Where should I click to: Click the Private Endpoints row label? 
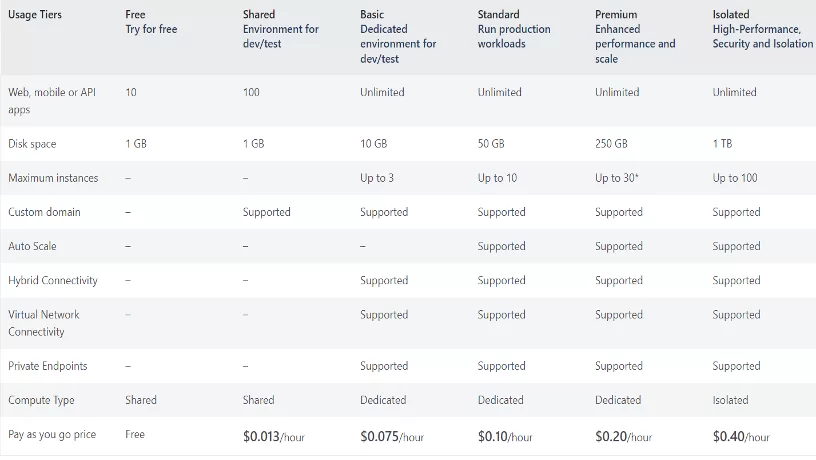coord(47,366)
